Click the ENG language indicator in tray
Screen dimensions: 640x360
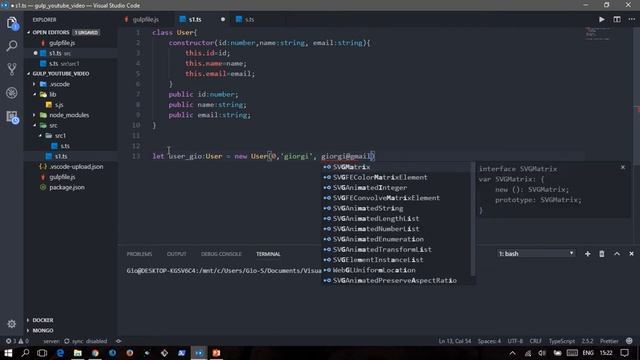click(588, 353)
